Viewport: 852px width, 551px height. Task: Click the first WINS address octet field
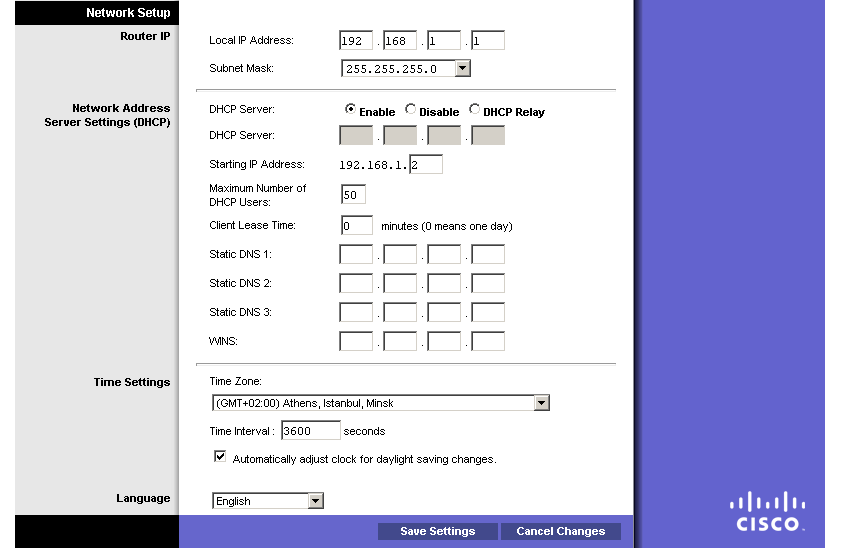(x=356, y=341)
